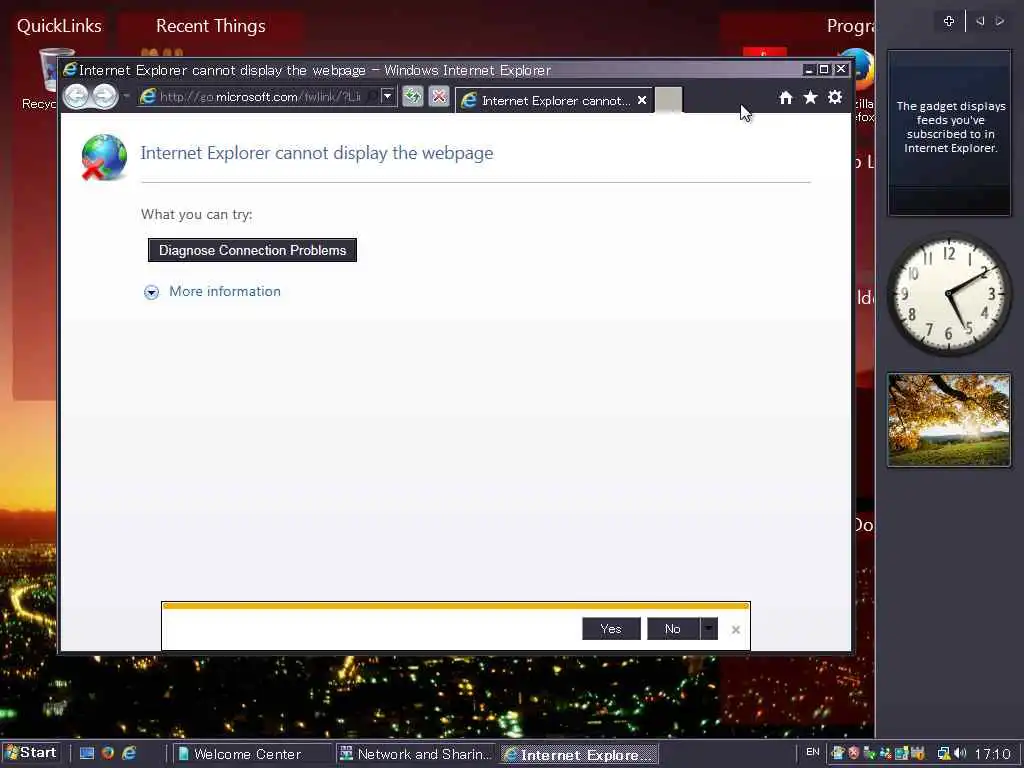Click sidebar previous gadgets arrow
1024x768 pixels.
(980, 21)
